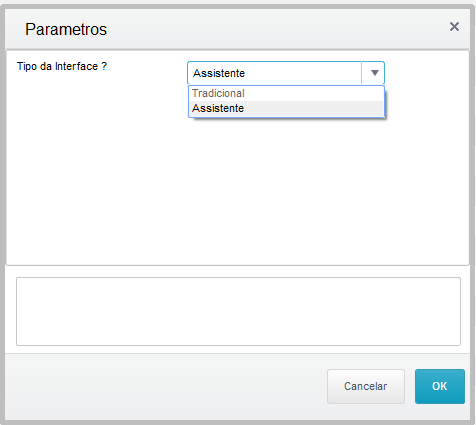Pick the grayed Tradicional interface option
Image resolution: width=476 pixels, height=425 pixels.
tap(218, 93)
